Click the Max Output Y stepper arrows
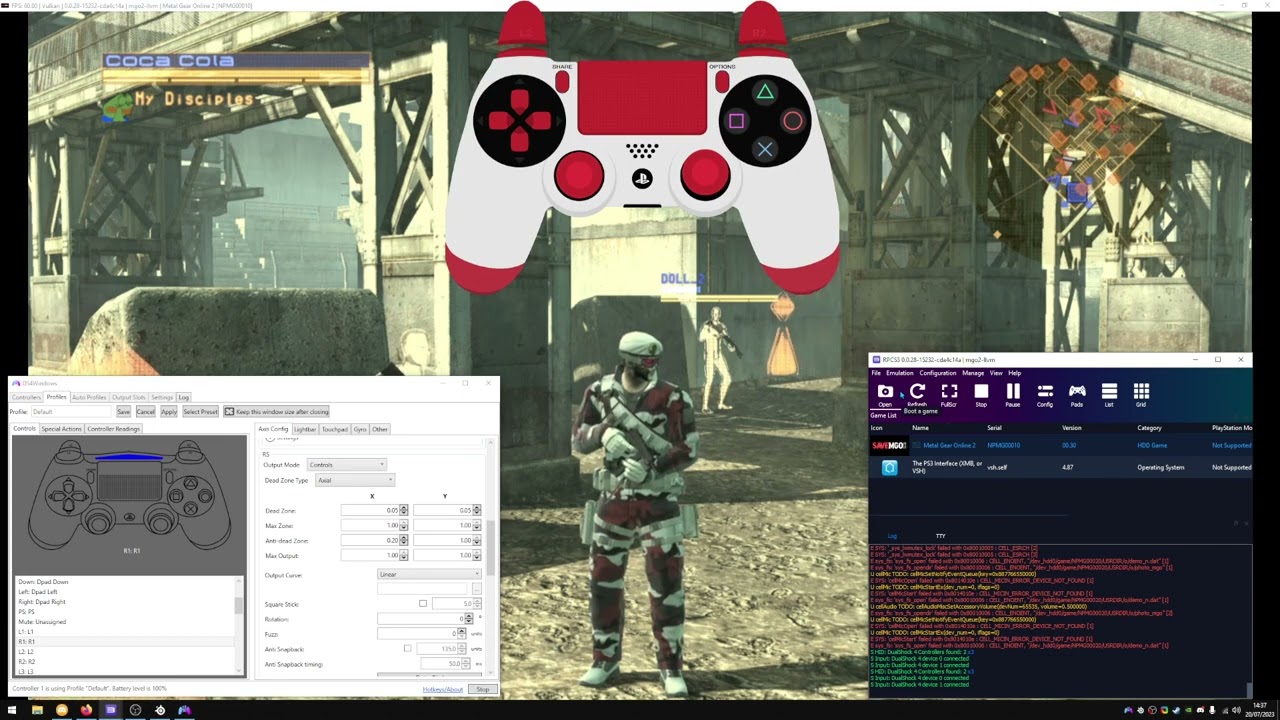 click(x=477, y=555)
